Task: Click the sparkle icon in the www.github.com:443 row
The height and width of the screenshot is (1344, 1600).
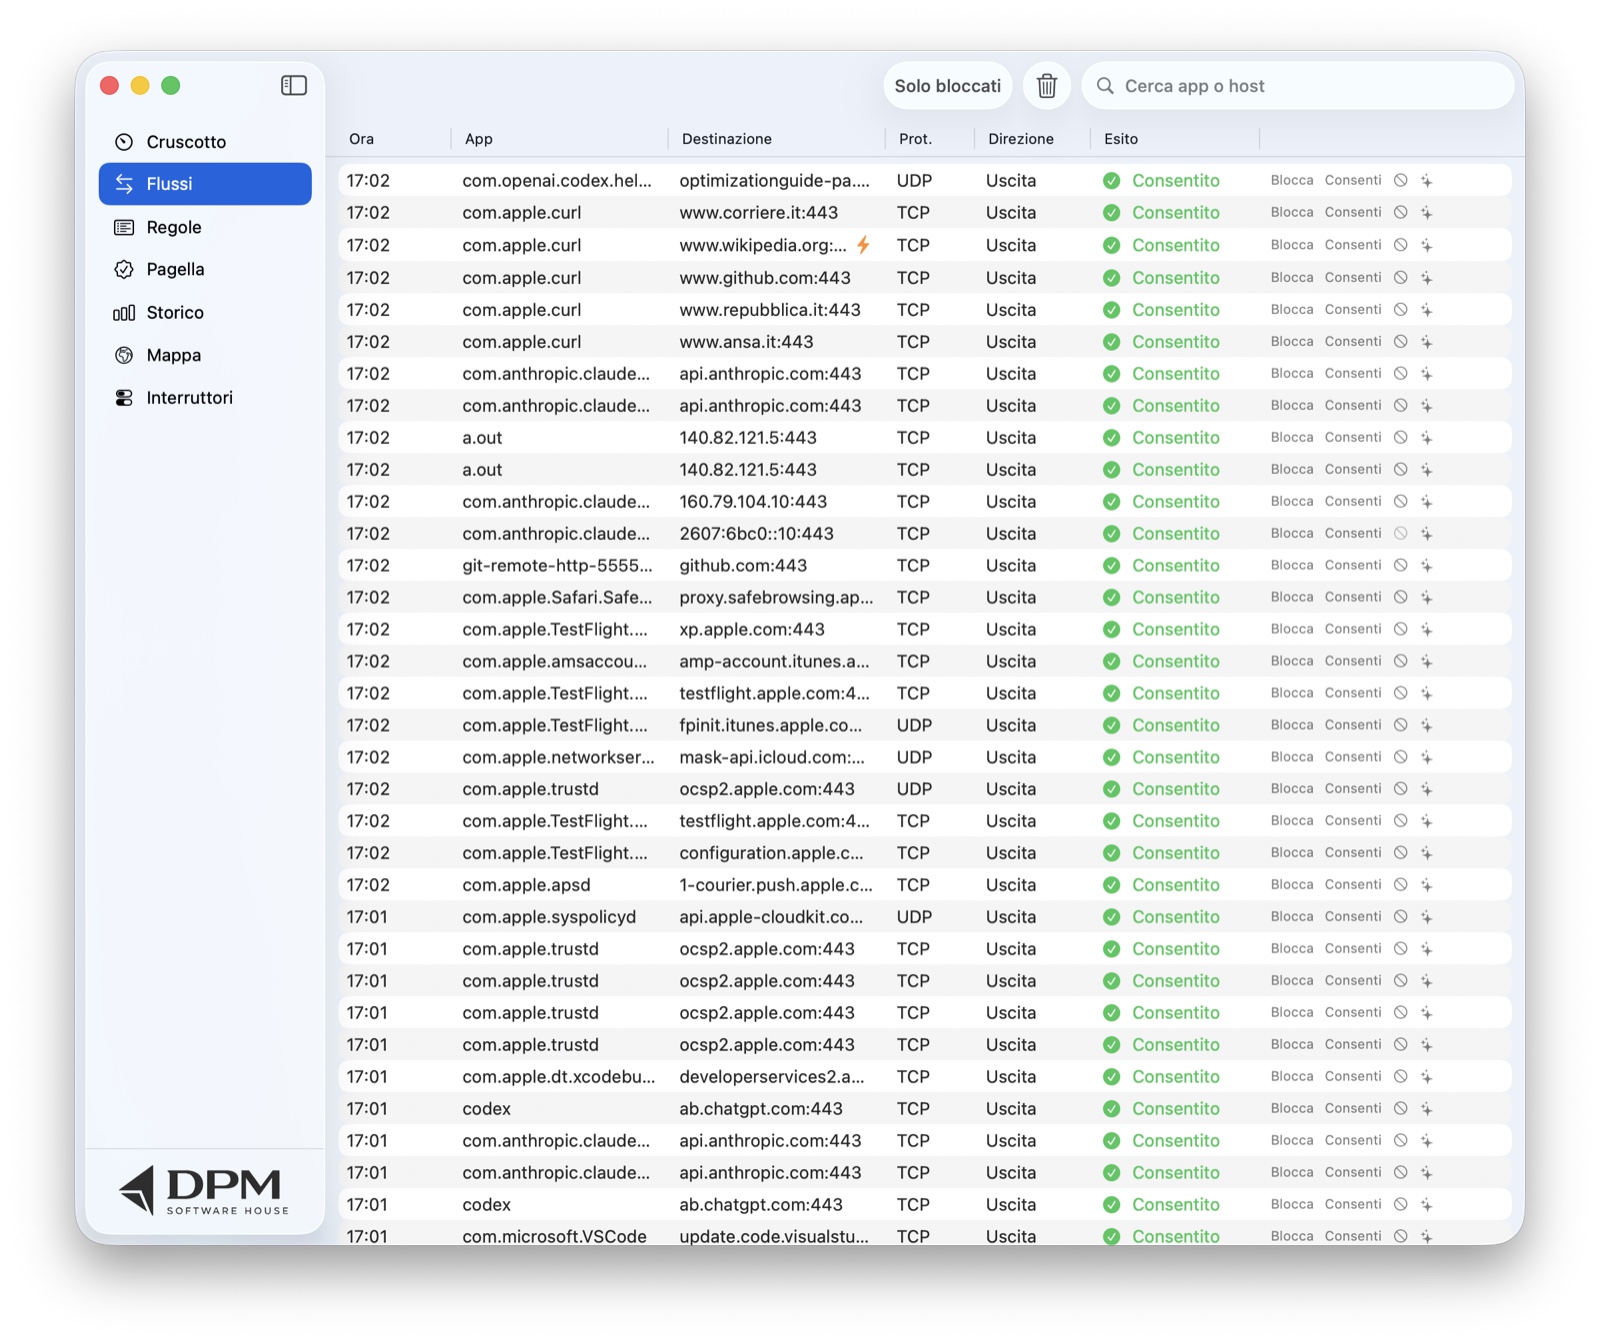Action: (x=1427, y=278)
